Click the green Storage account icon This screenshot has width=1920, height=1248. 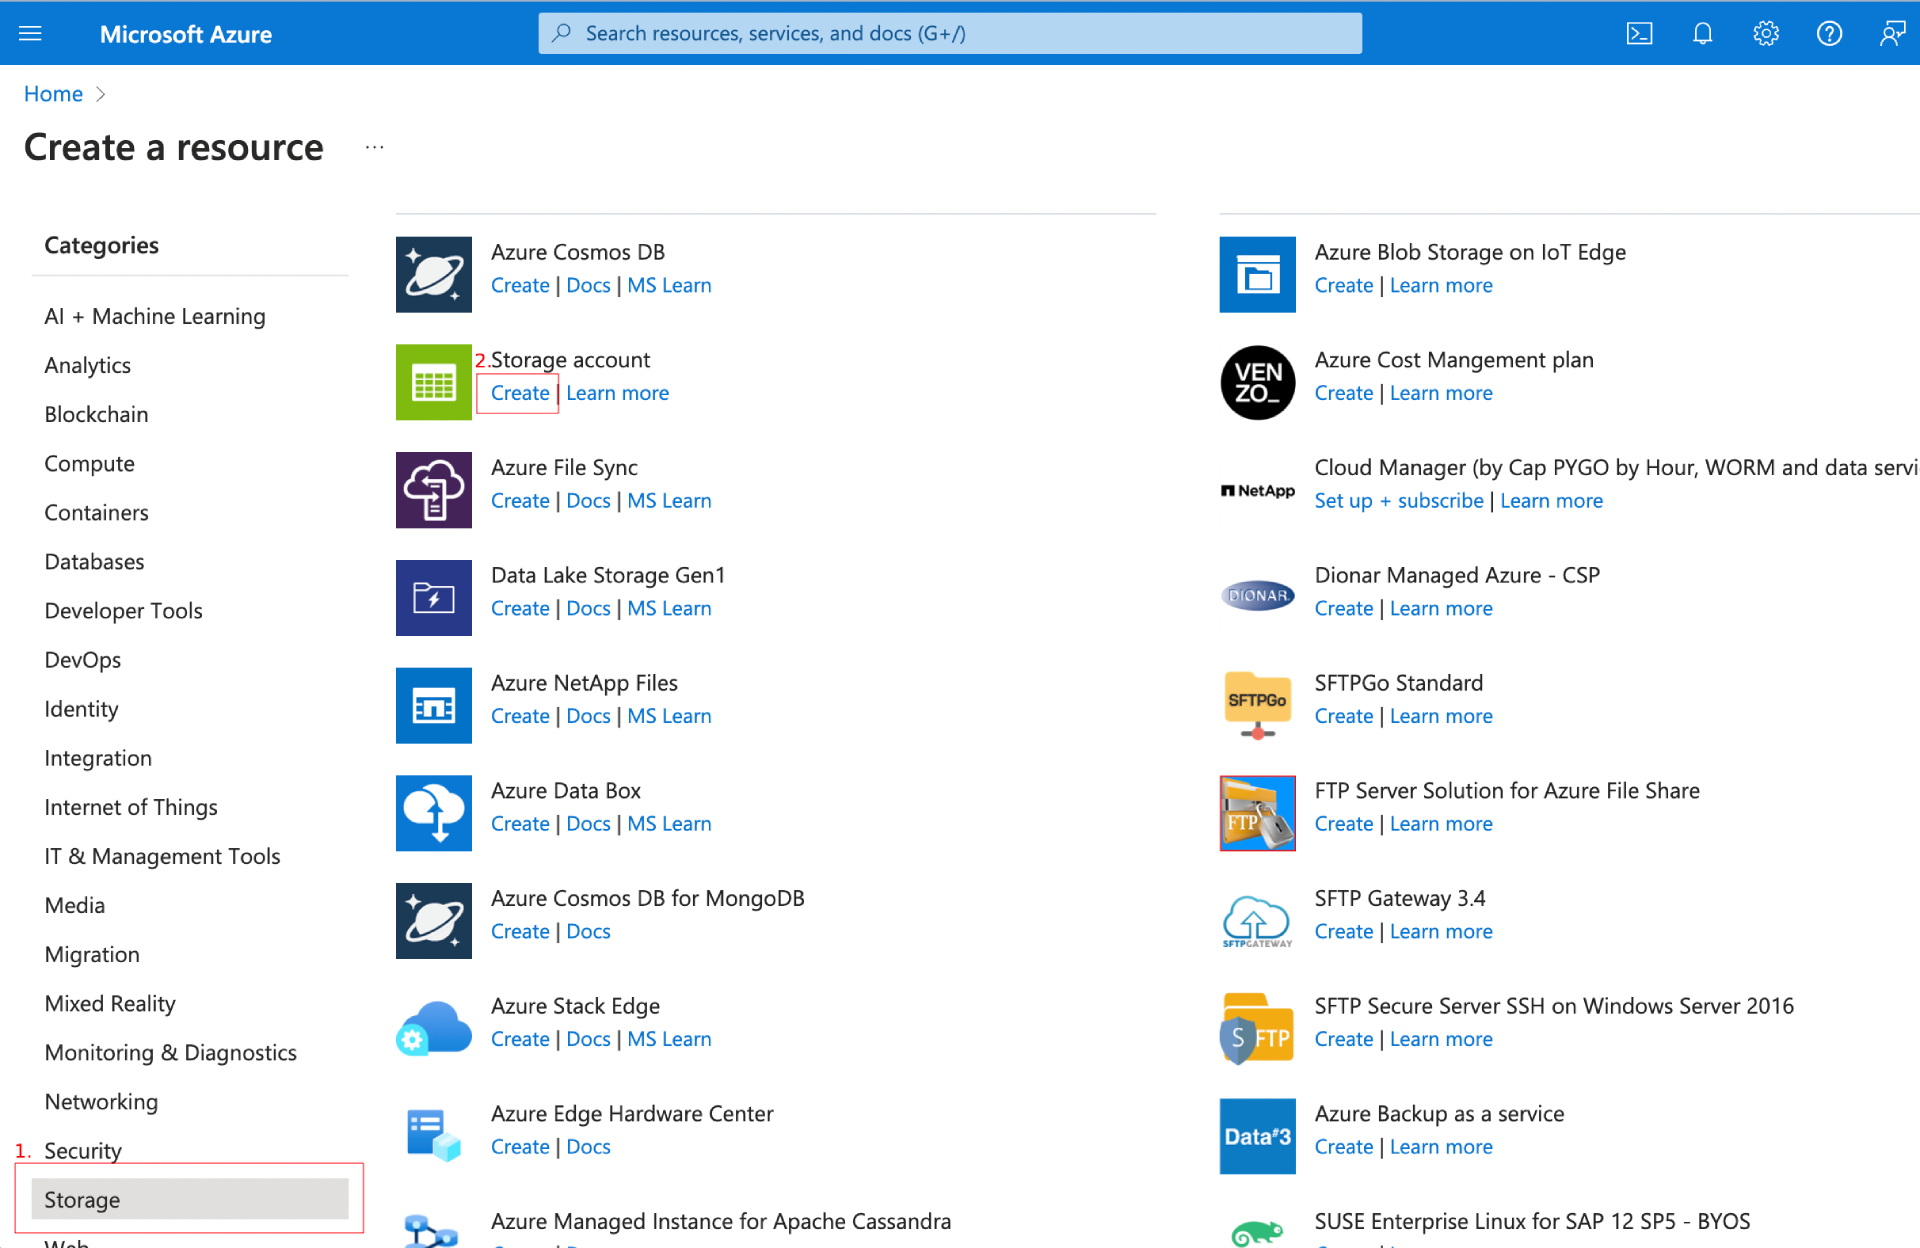pos(433,382)
